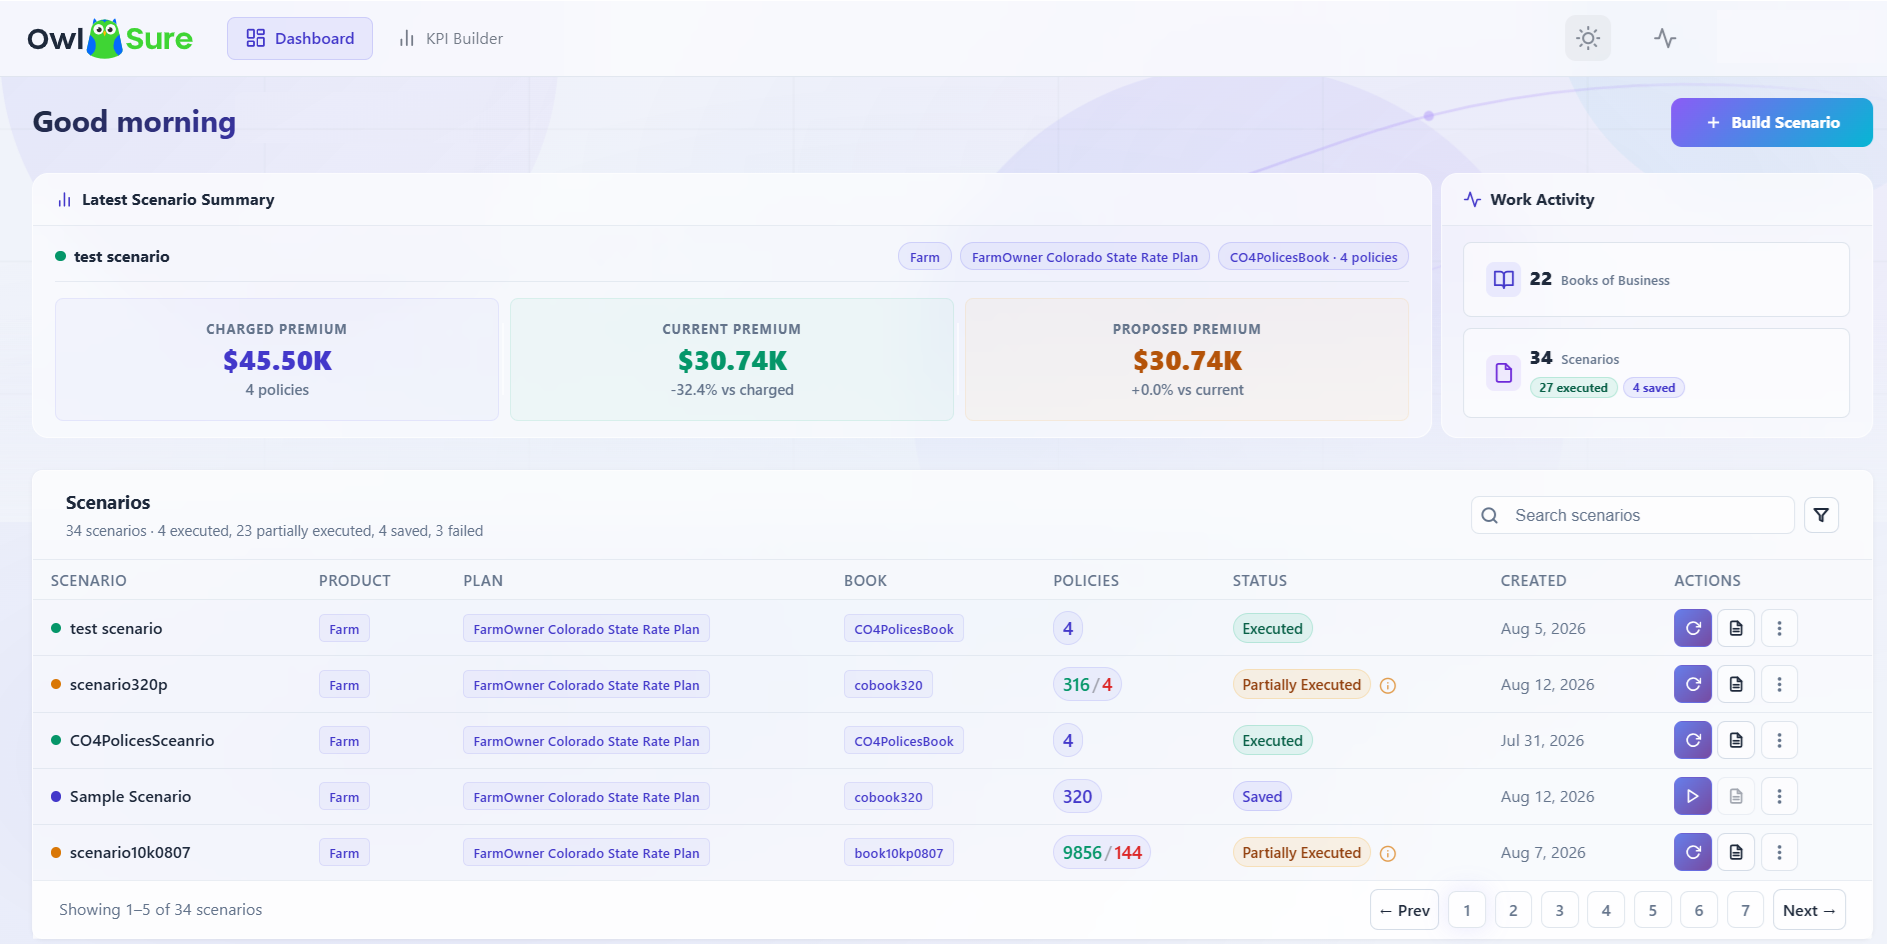
Task: Click the Proposed Premium $30.74K card
Action: click(1187, 359)
